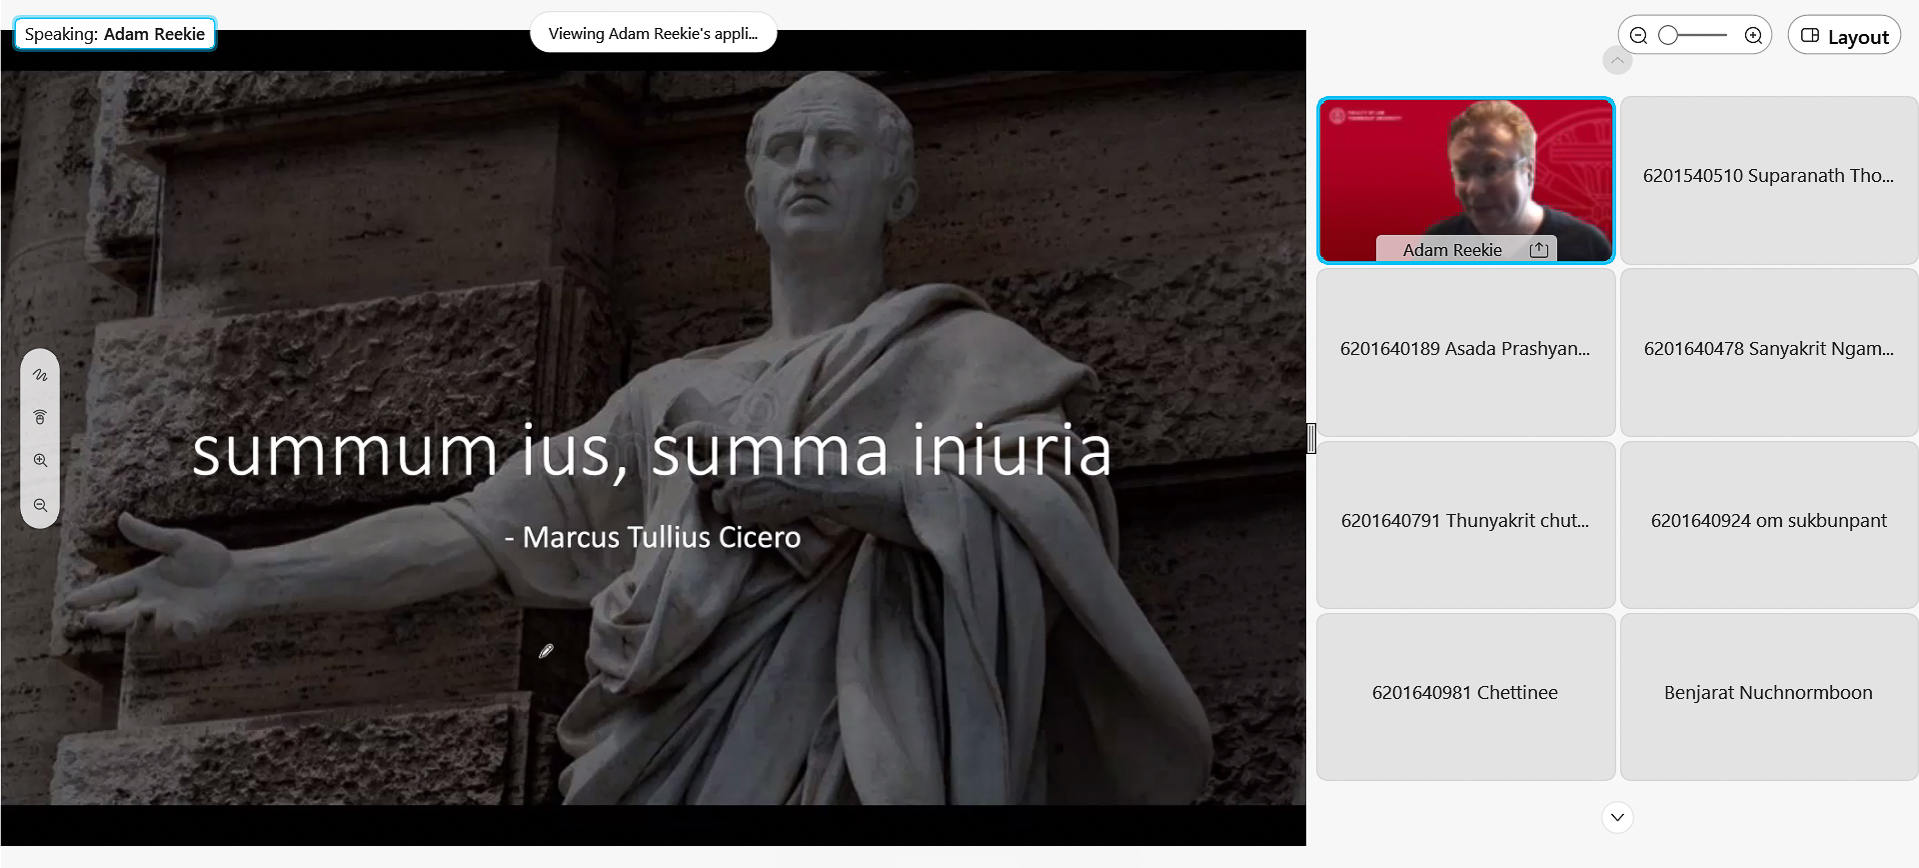
Task: Adjust the thumbnail size slider knob
Action: click(x=1667, y=35)
